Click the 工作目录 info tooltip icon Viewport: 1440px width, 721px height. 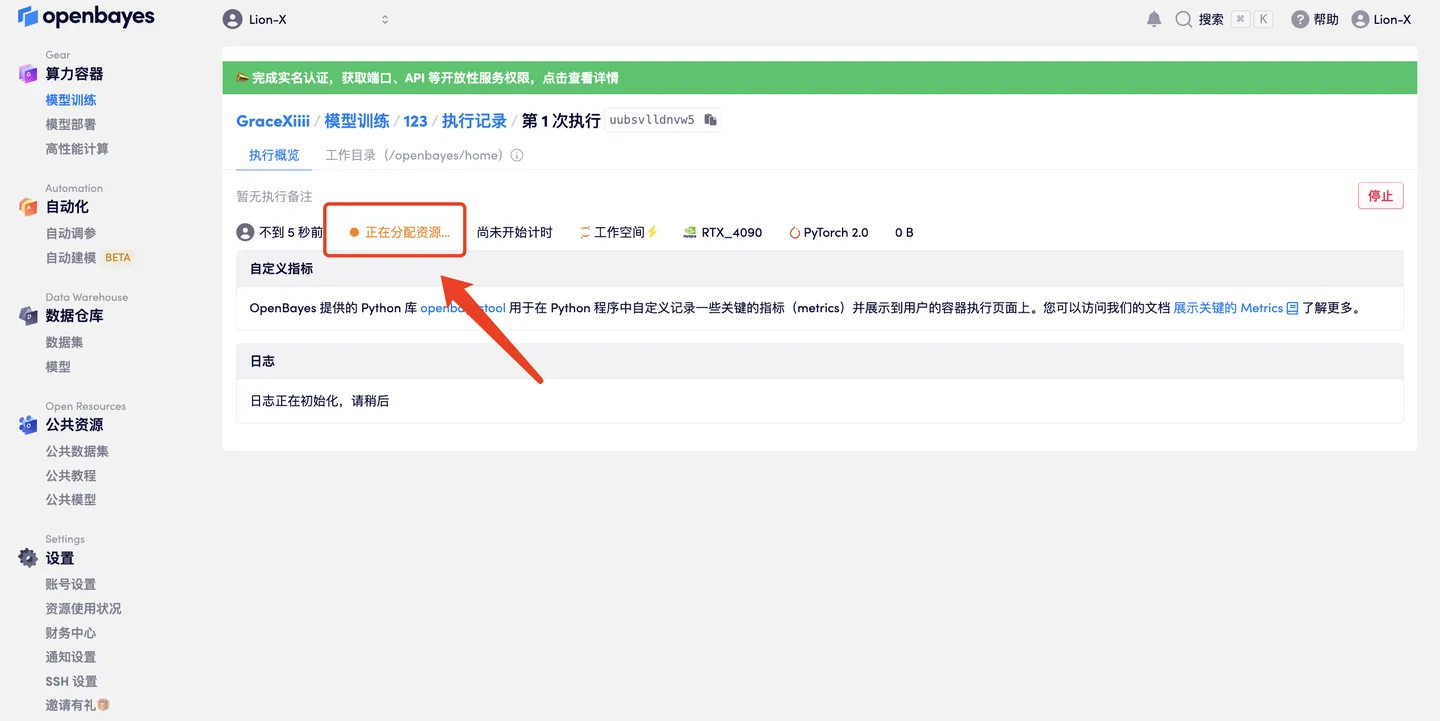[x=514, y=155]
